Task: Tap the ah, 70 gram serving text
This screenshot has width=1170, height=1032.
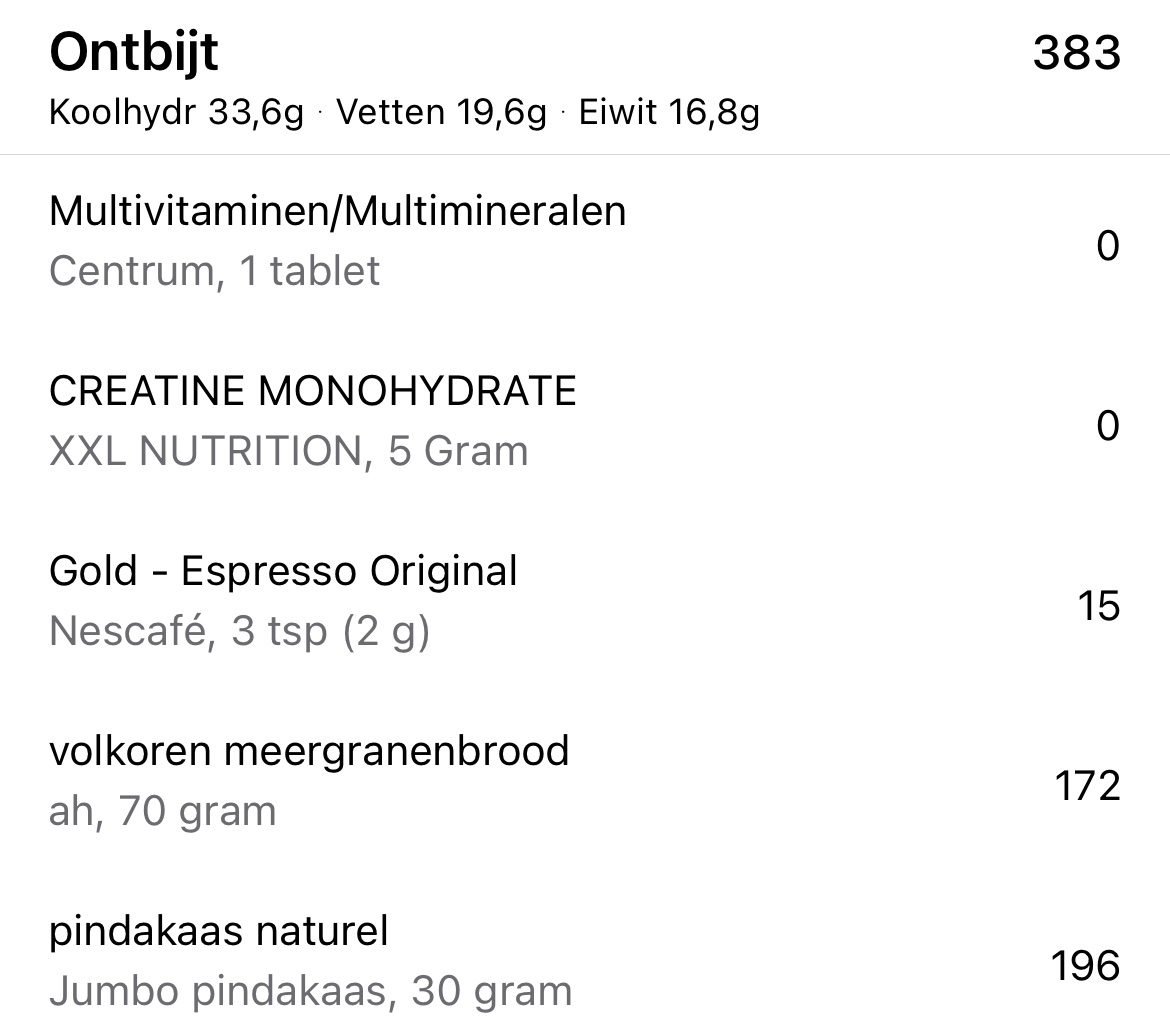Action: [x=162, y=811]
